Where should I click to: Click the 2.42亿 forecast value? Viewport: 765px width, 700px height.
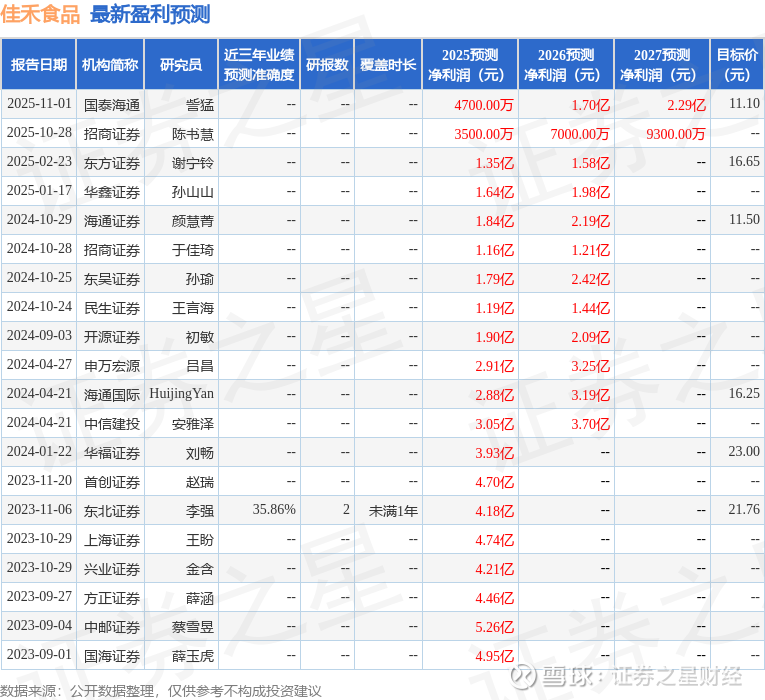coord(590,279)
